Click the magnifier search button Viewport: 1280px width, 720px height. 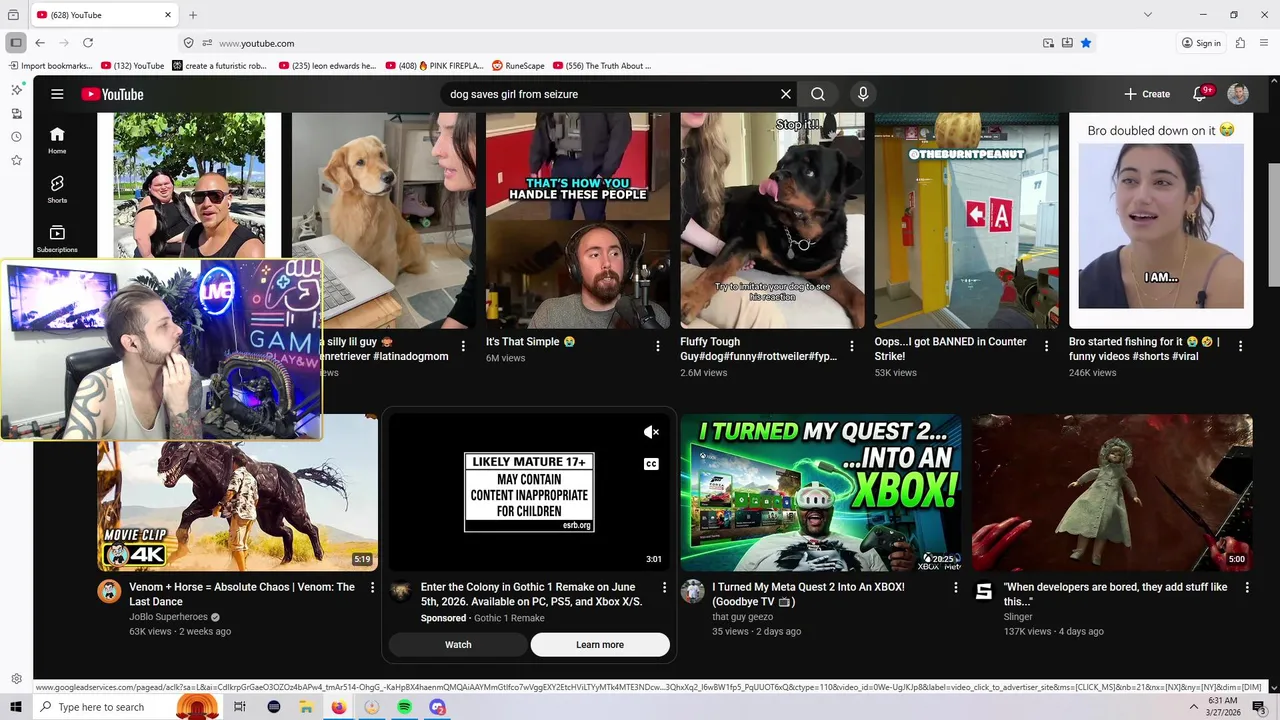(818, 94)
